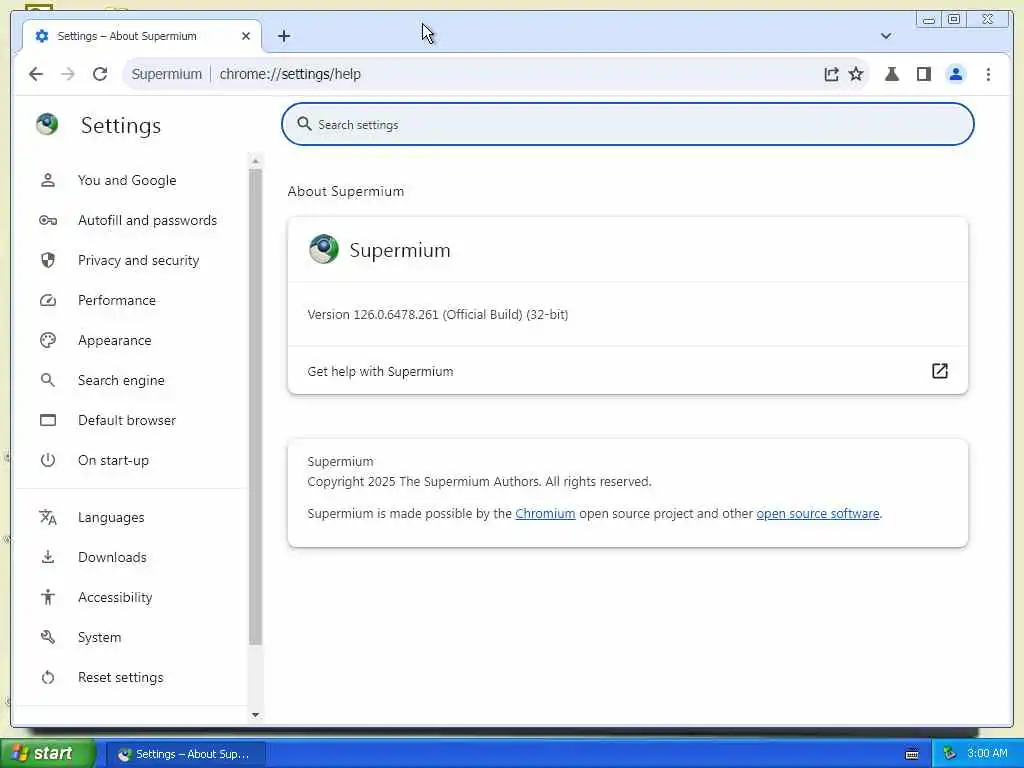
Task: Reload the settings page
Action: coord(100,74)
